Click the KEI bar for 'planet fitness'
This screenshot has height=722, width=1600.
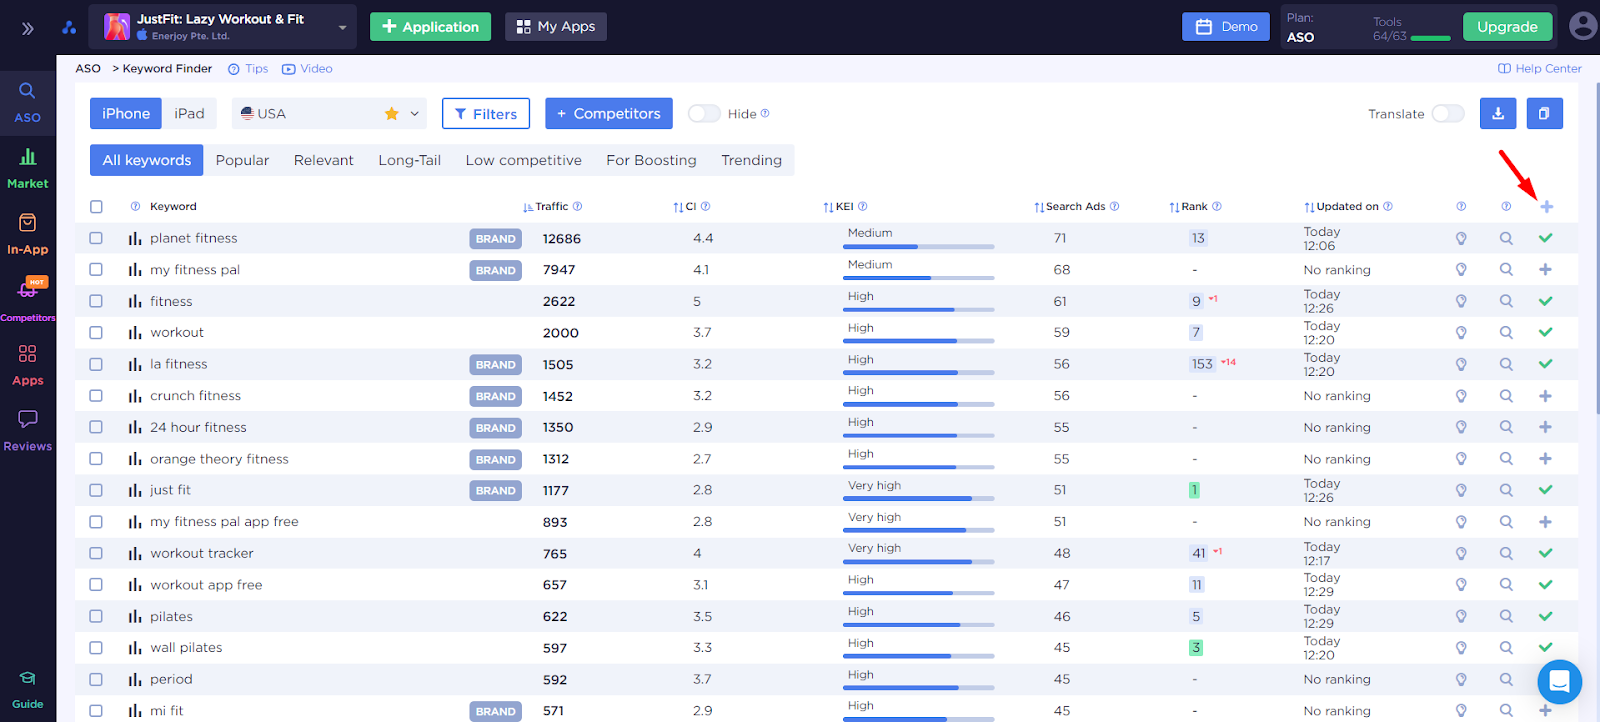click(918, 246)
